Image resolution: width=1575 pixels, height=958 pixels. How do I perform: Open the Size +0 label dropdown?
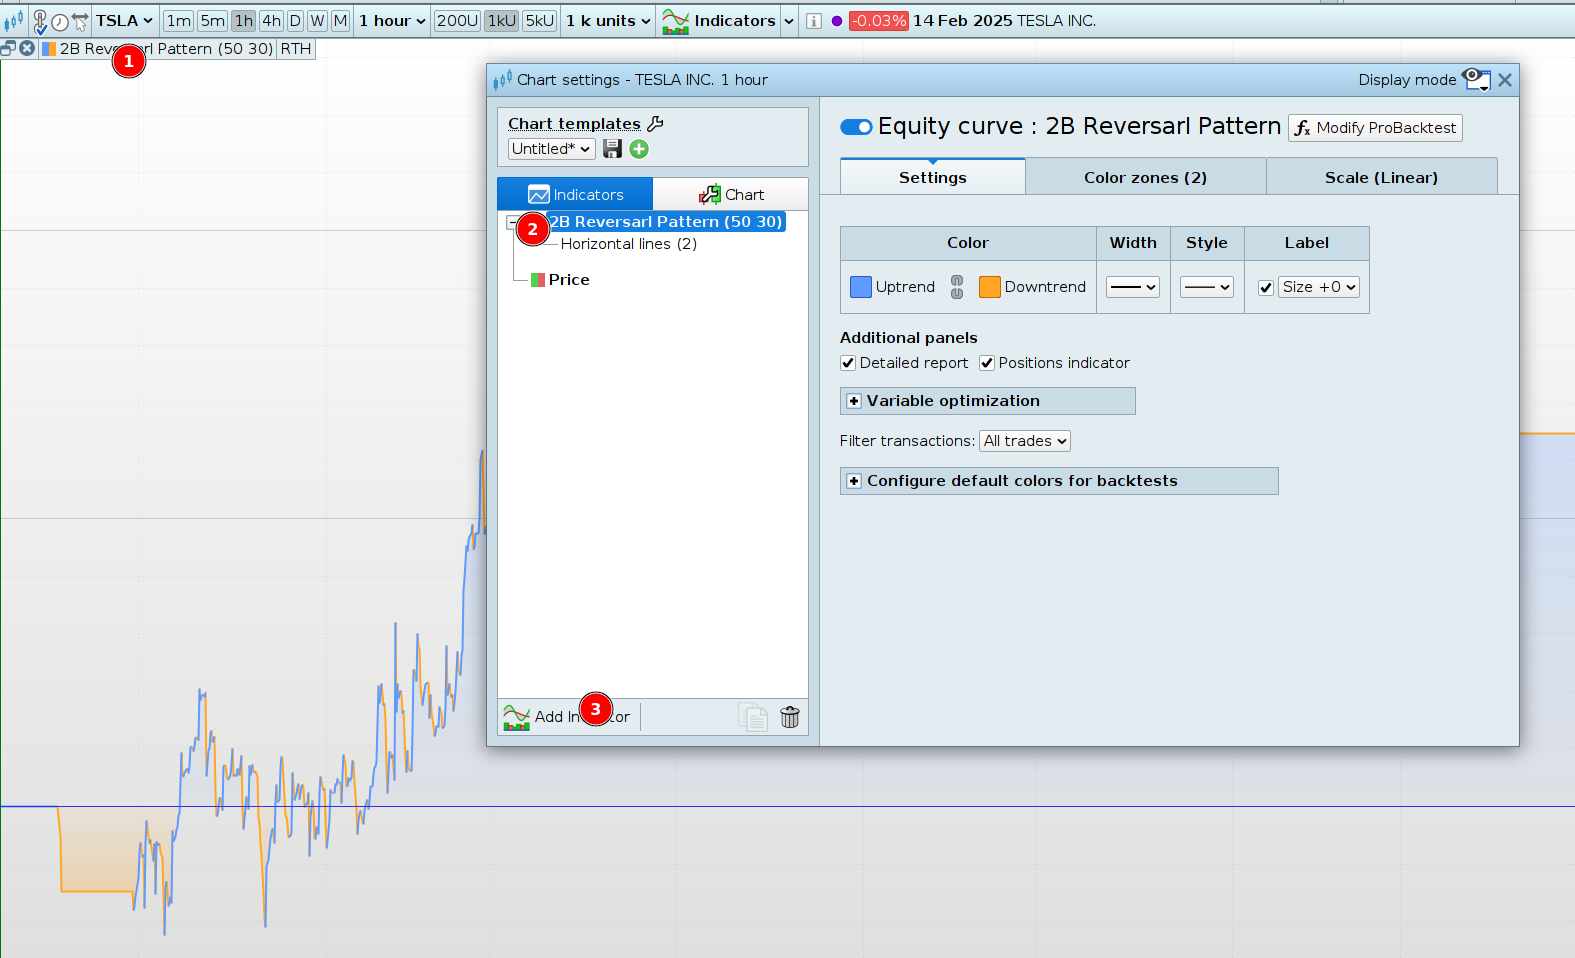pyautogui.click(x=1319, y=287)
